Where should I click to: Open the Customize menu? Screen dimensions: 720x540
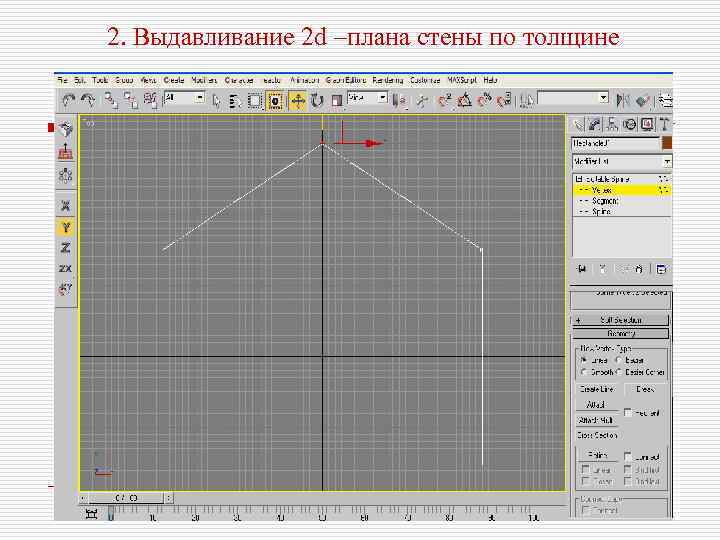(x=425, y=80)
